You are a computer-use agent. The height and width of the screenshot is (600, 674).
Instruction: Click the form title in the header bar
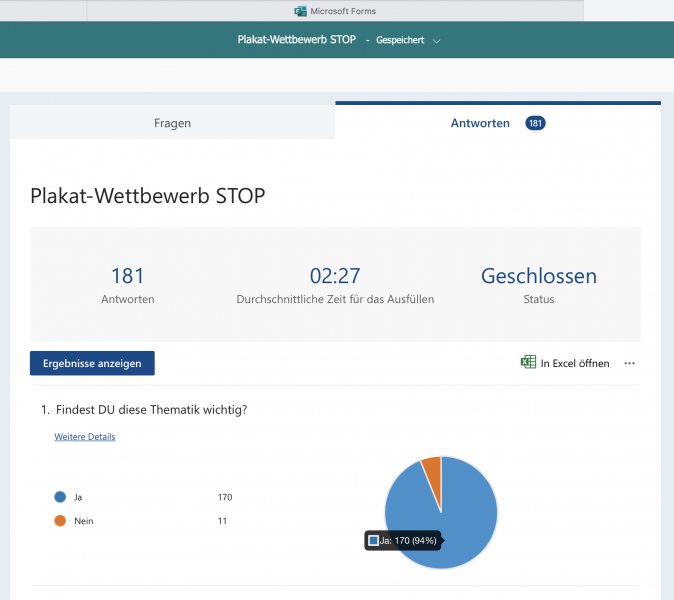(296, 40)
